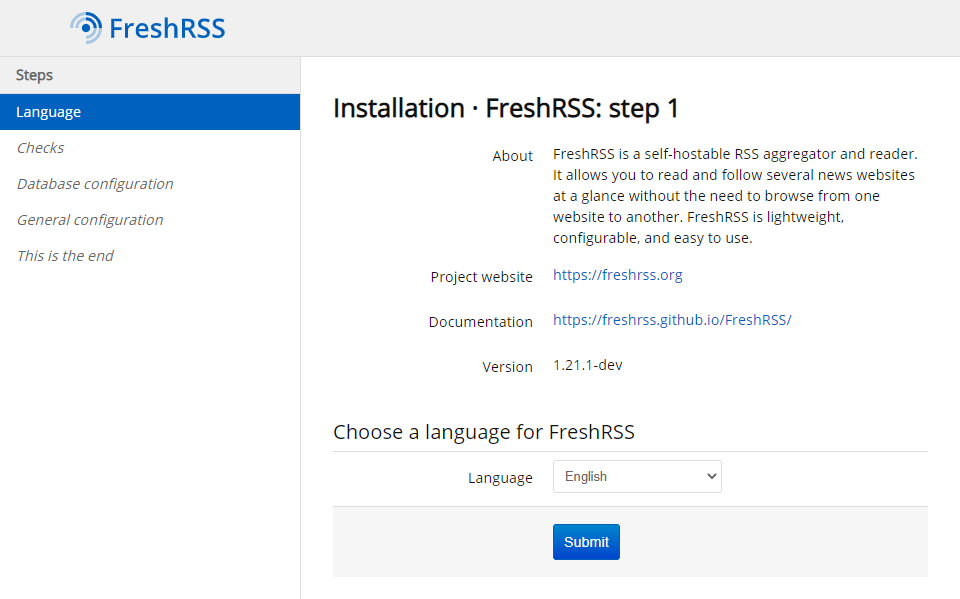Select the Checks step in the sidebar
The image size is (960, 599).
40,147
